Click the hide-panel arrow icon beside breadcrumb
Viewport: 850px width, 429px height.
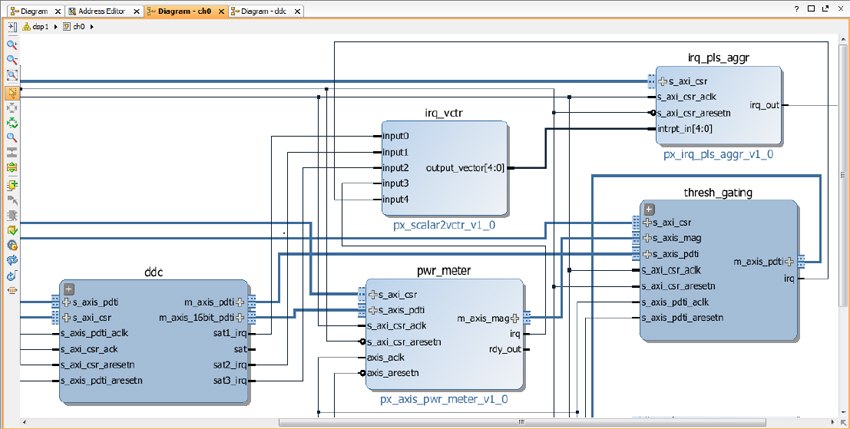pos(13,27)
